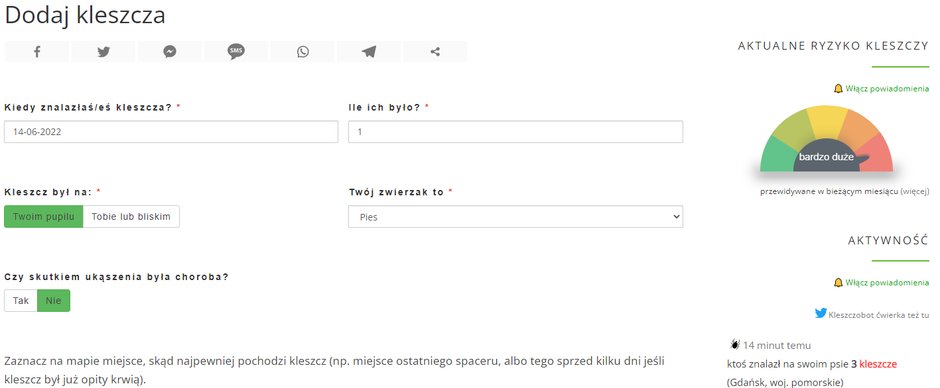Image resolution: width=940 pixels, height=388 pixels.
Task: Select 'Tak' for disease question
Action: (21, 300)
